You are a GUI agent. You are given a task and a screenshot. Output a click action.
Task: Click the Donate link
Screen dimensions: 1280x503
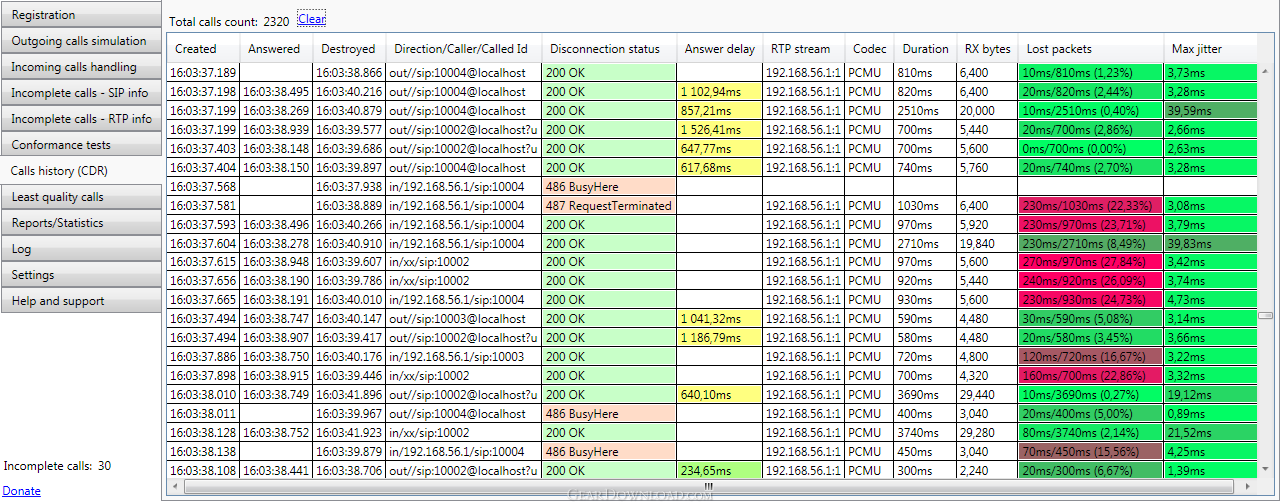(22, 491)
